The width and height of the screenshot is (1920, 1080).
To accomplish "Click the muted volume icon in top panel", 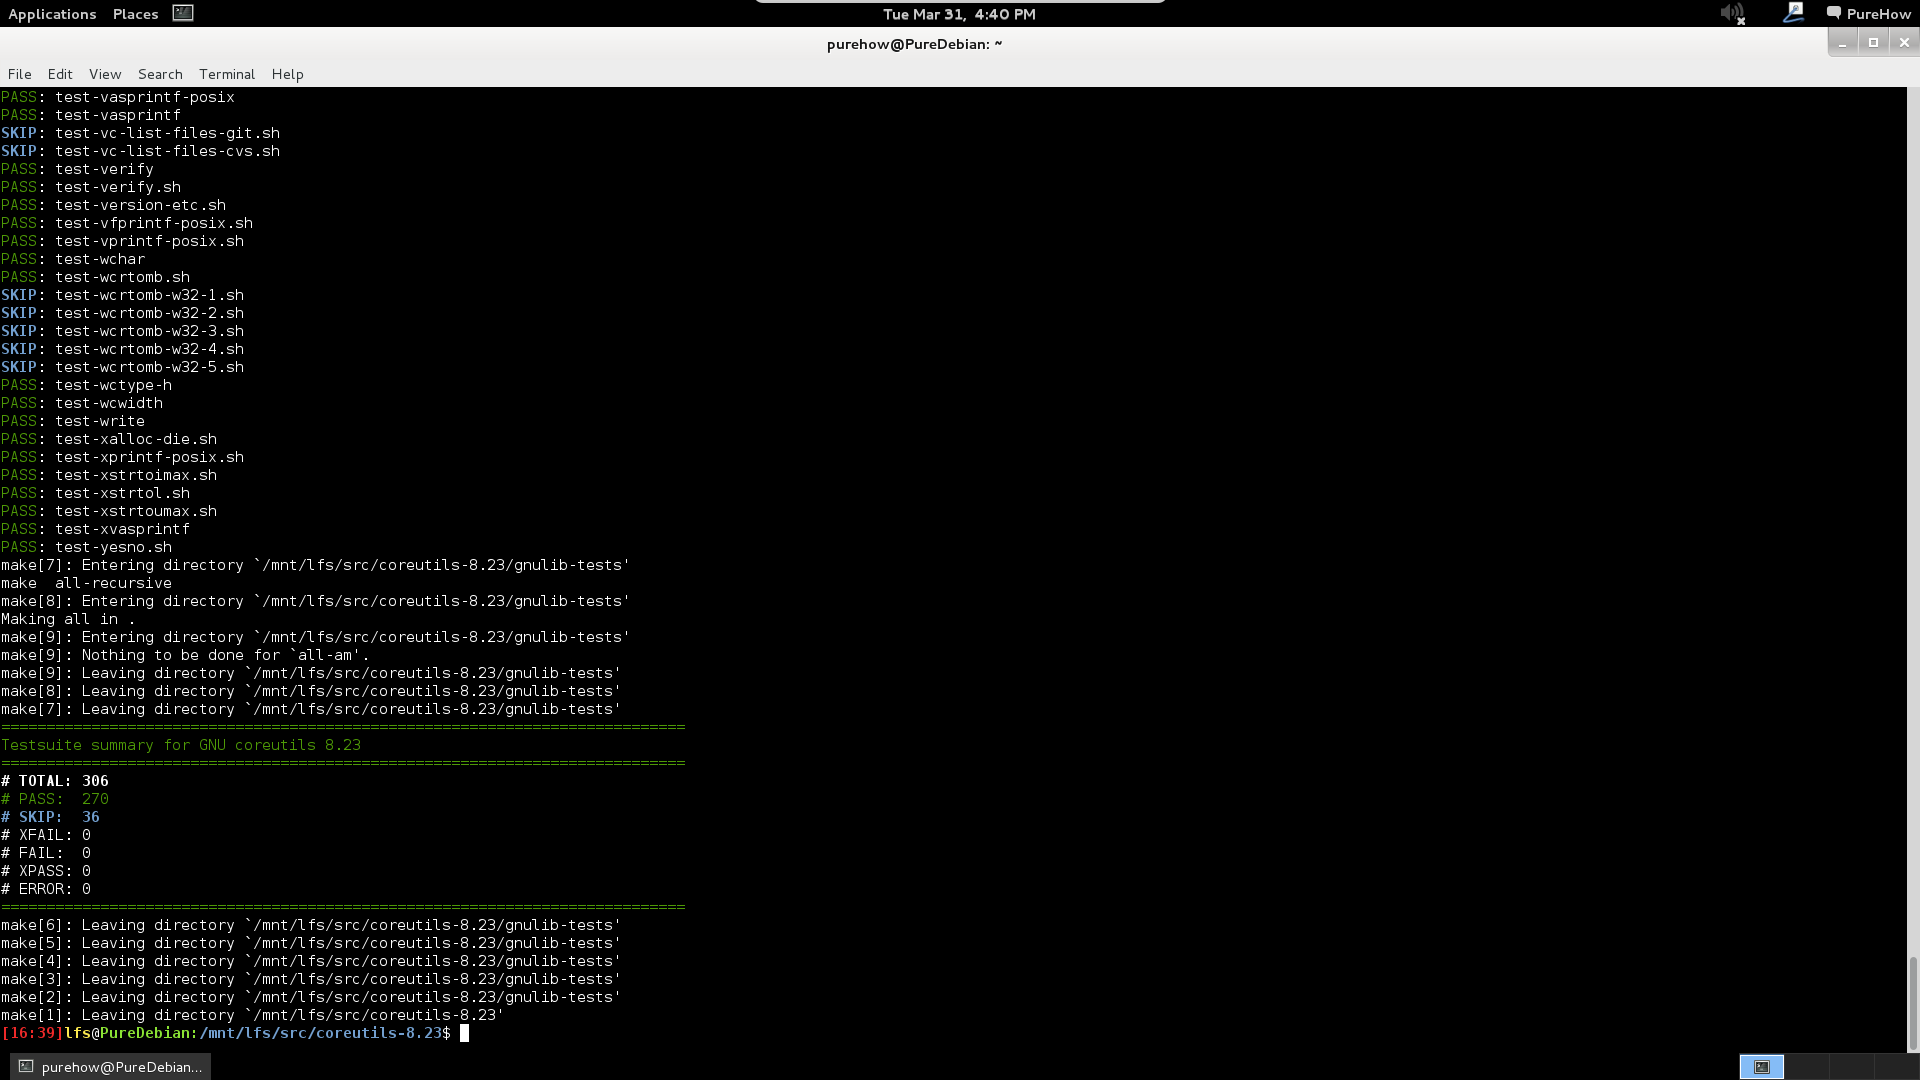I will click(1732, 14).
